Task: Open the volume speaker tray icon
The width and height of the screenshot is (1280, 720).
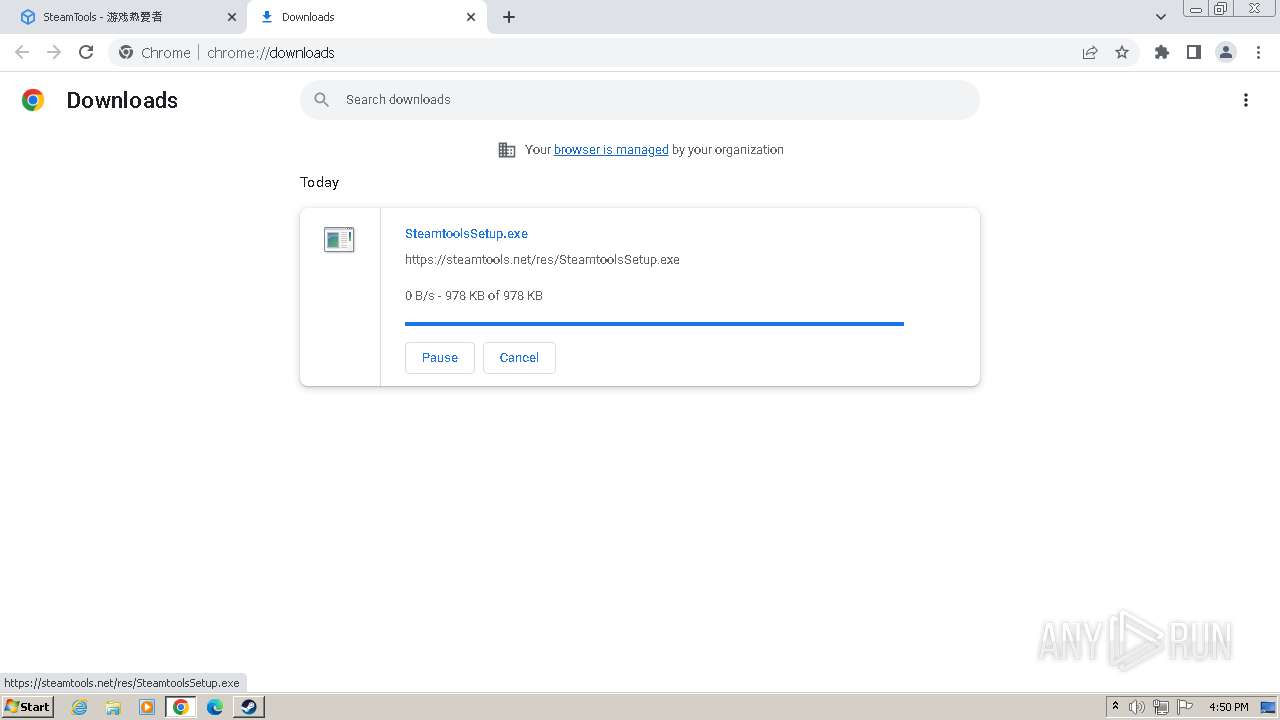Action: pos(1137,707)
